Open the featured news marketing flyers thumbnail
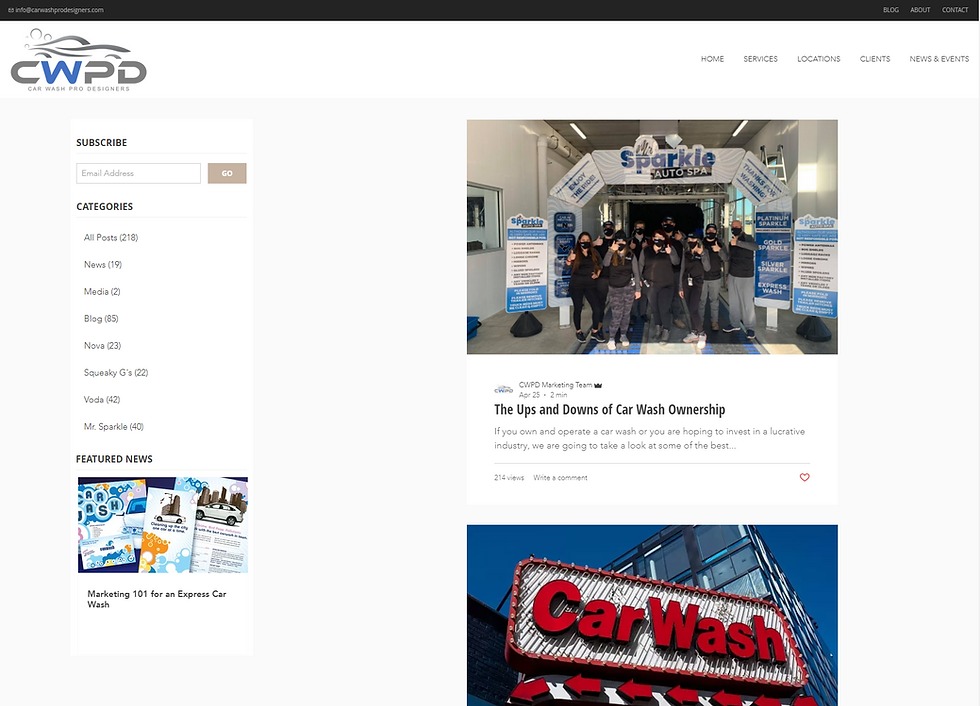Image resolution: width=980 pixels, height=706 pixels. click(162, 525)
